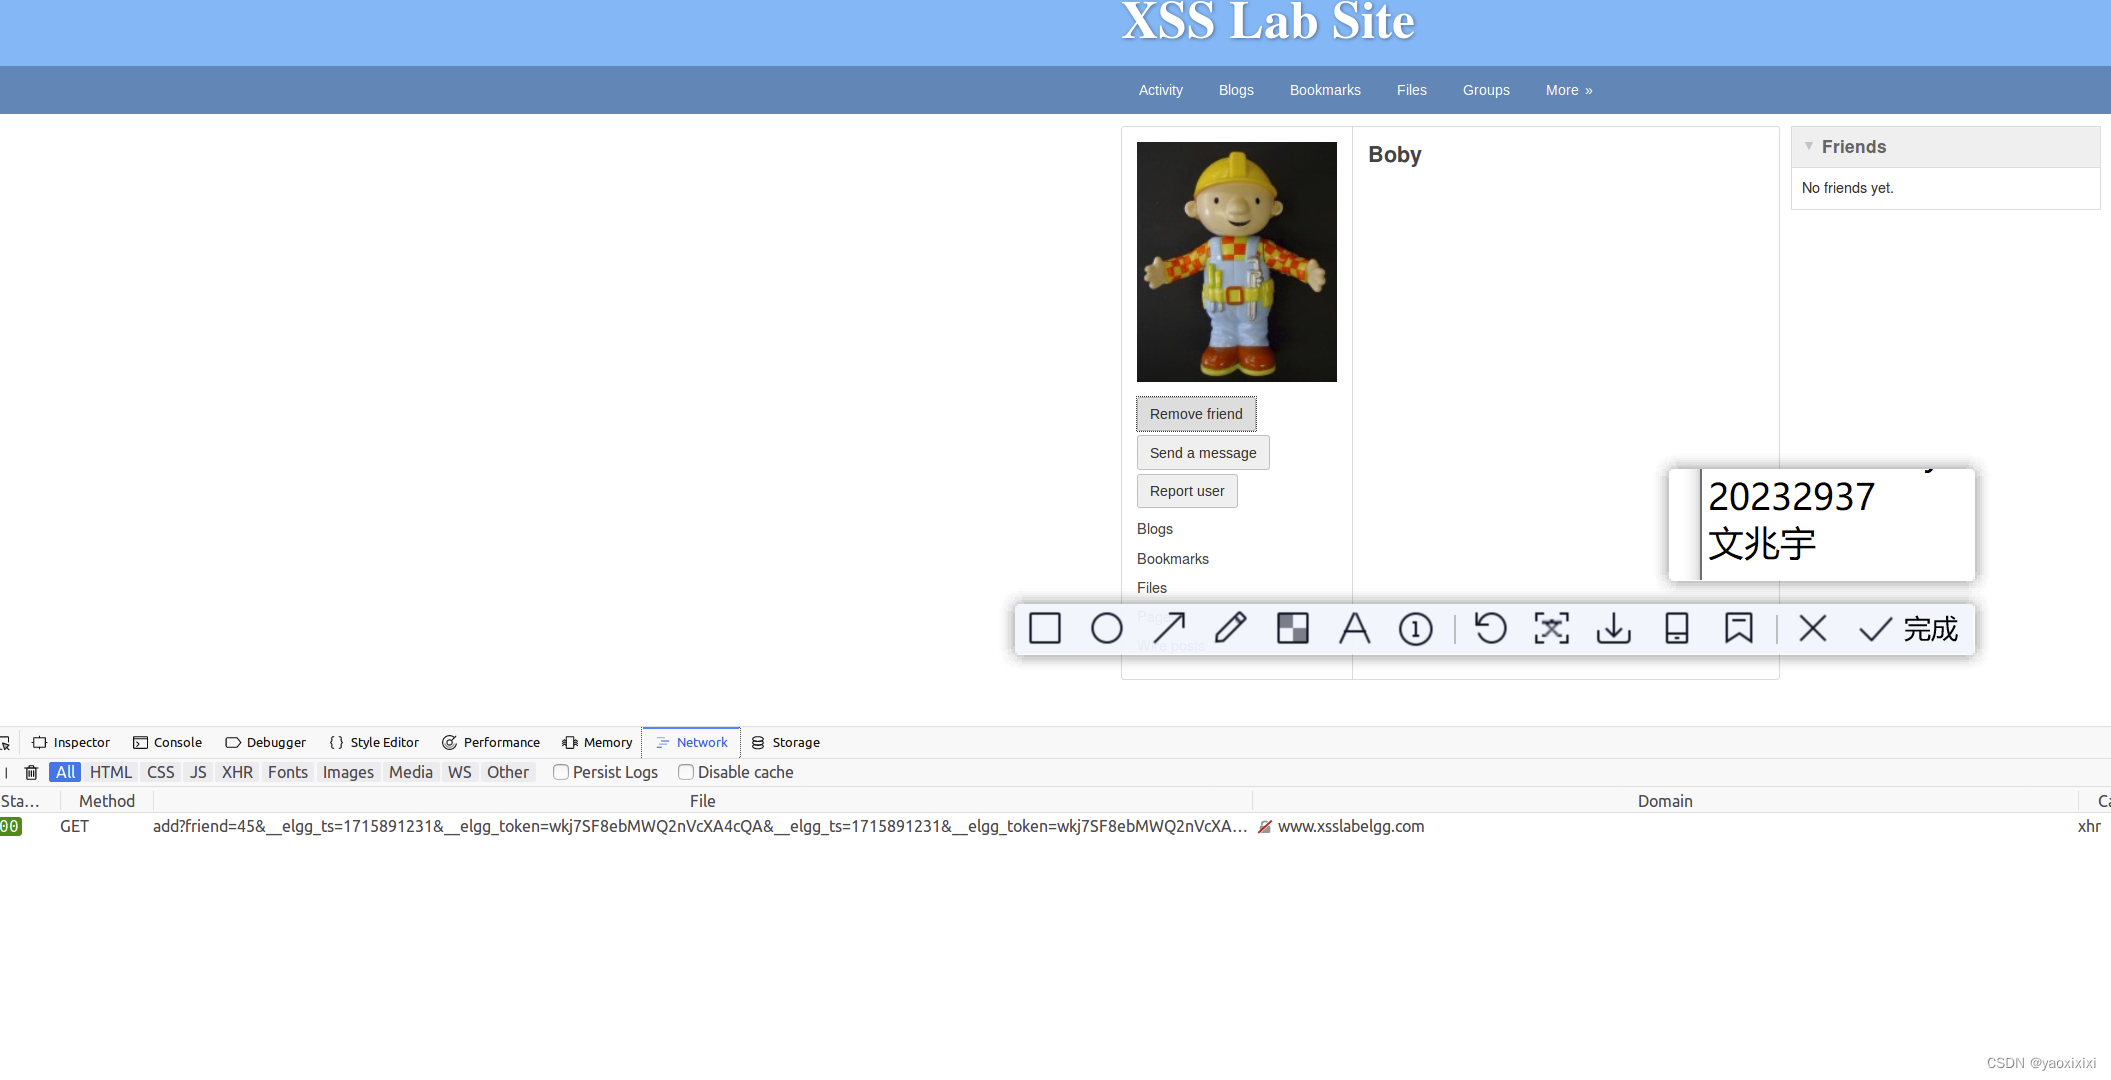Open the Memory tab
Image resolution: width=2111 pixels, height=1080 pixels.
tap(597, 742)
